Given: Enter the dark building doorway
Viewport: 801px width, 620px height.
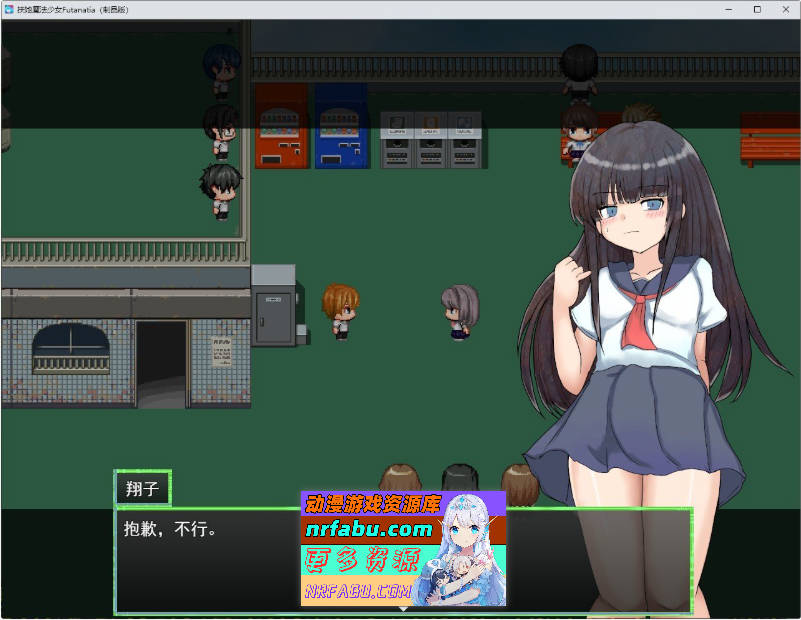Looking at the screenshot, I should tap(161, 362).
